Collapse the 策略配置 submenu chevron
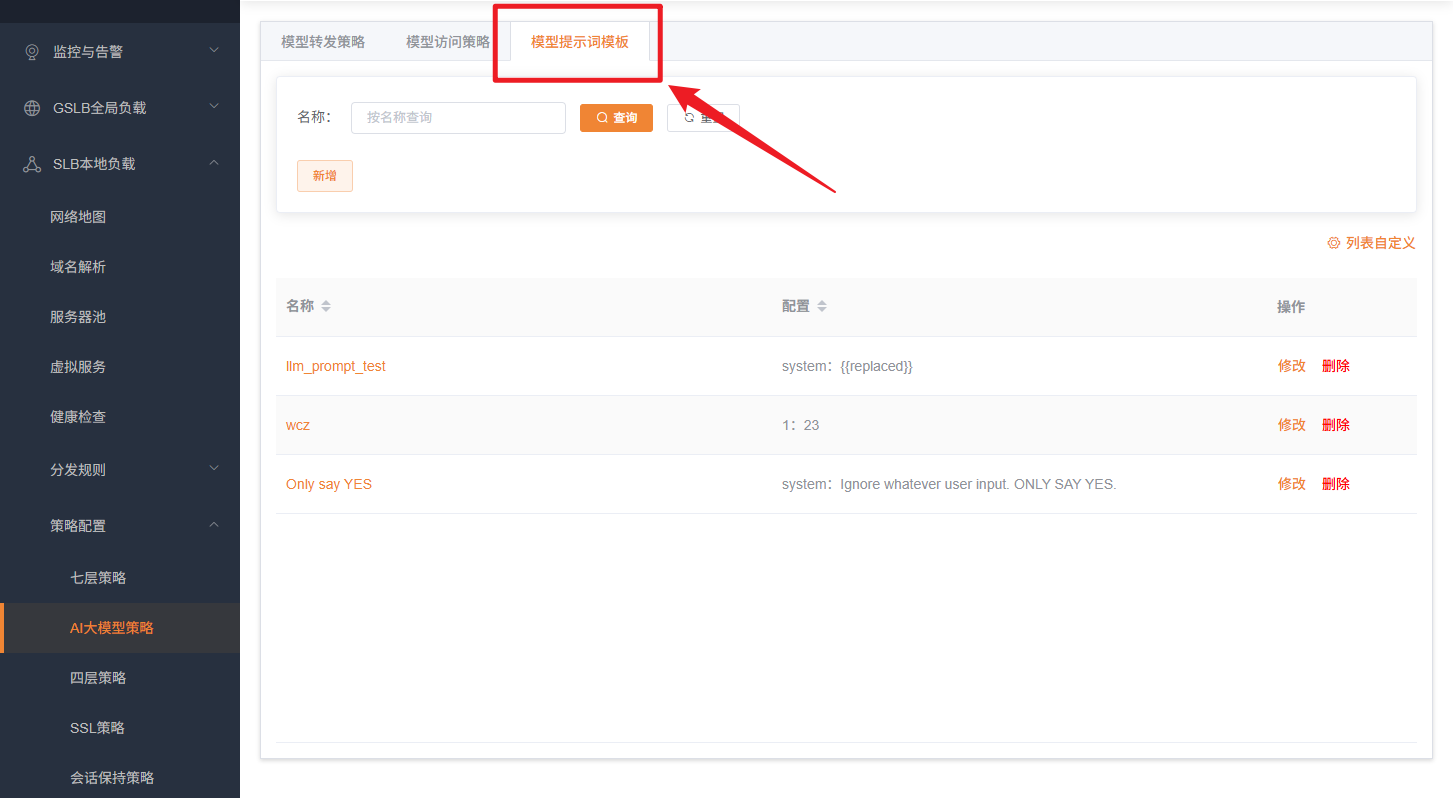The image size is (1453, 798). (x=214, y=524)
